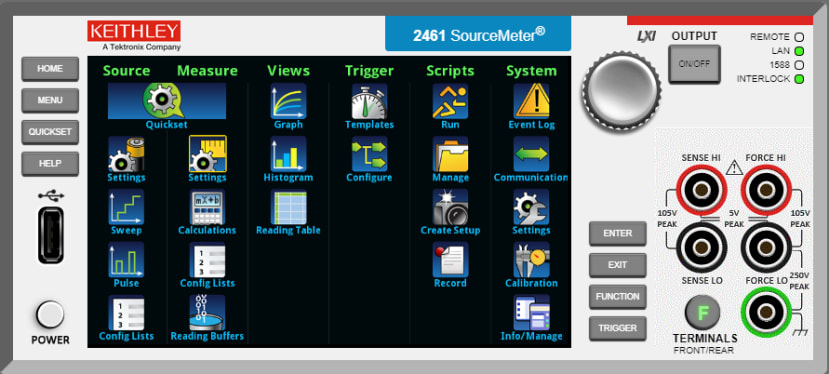The image size is (829, 374).
Task: Open the Quickset menu icon
Action: (167, 101)
